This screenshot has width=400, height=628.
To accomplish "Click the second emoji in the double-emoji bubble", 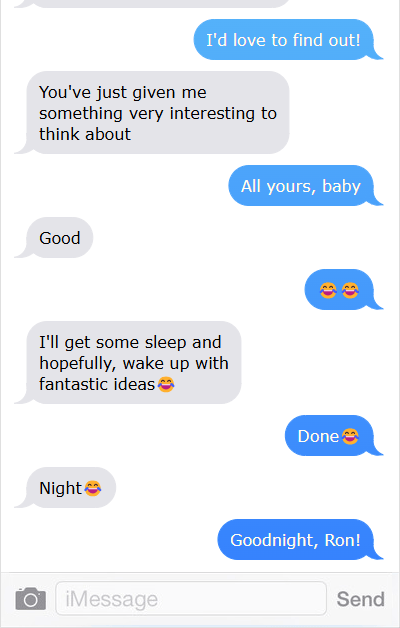I will click(350, 290).
